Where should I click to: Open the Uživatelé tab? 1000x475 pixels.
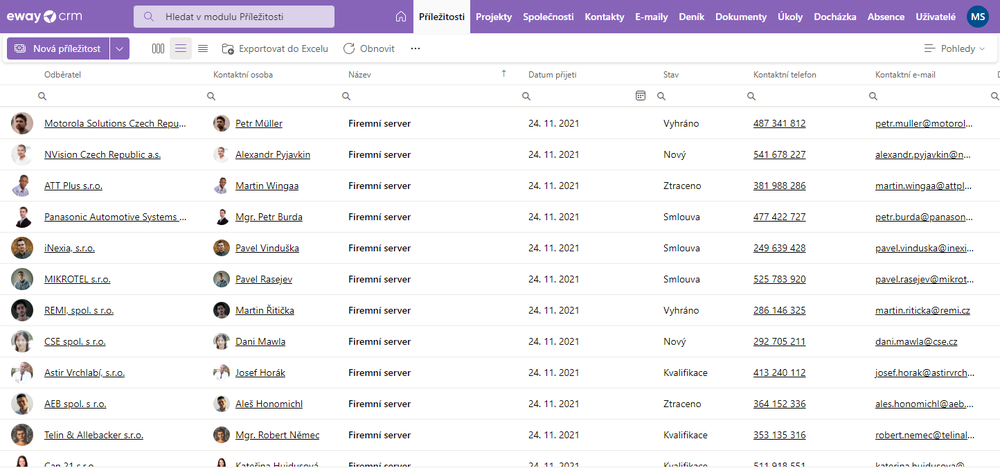(x=936, y=17)
